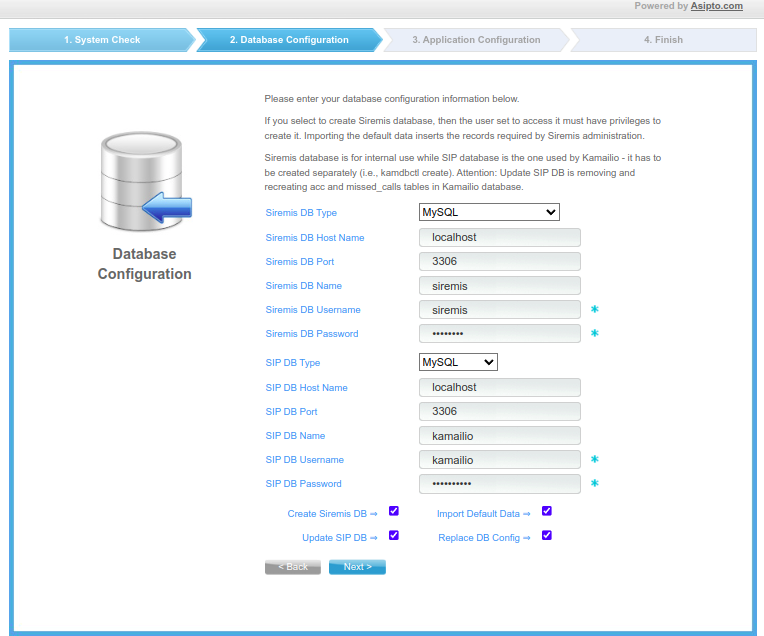Image resolution: width=764 pixels, height=636 pixels.
Task: Go to the System Check step tab
Action: 102,39
